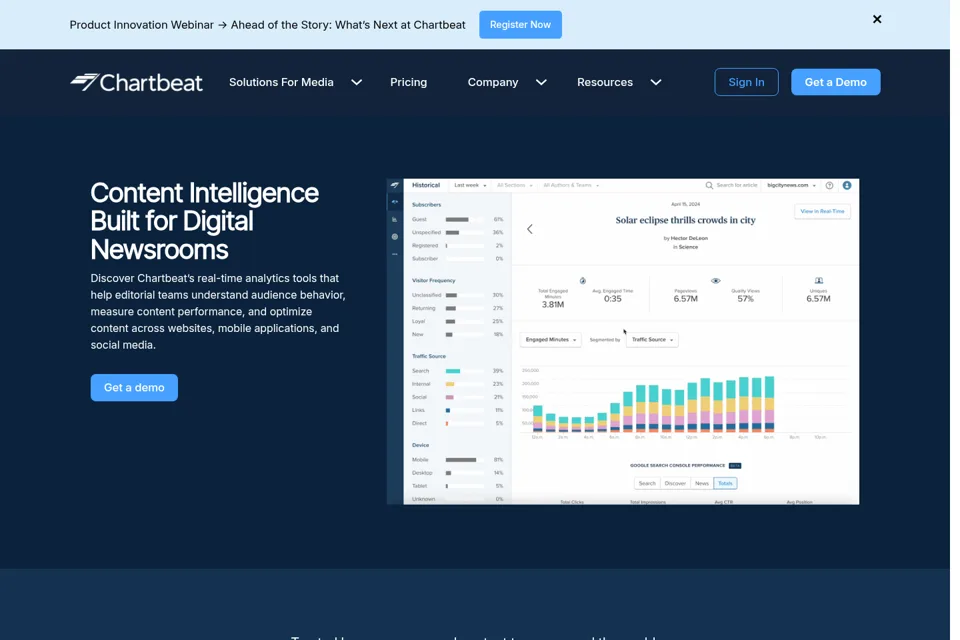Image resolution: width=960 pixels, height=640 pixels.
Task: Click the BETA badge beside Google Search Console
Action: tap(735, 465)
